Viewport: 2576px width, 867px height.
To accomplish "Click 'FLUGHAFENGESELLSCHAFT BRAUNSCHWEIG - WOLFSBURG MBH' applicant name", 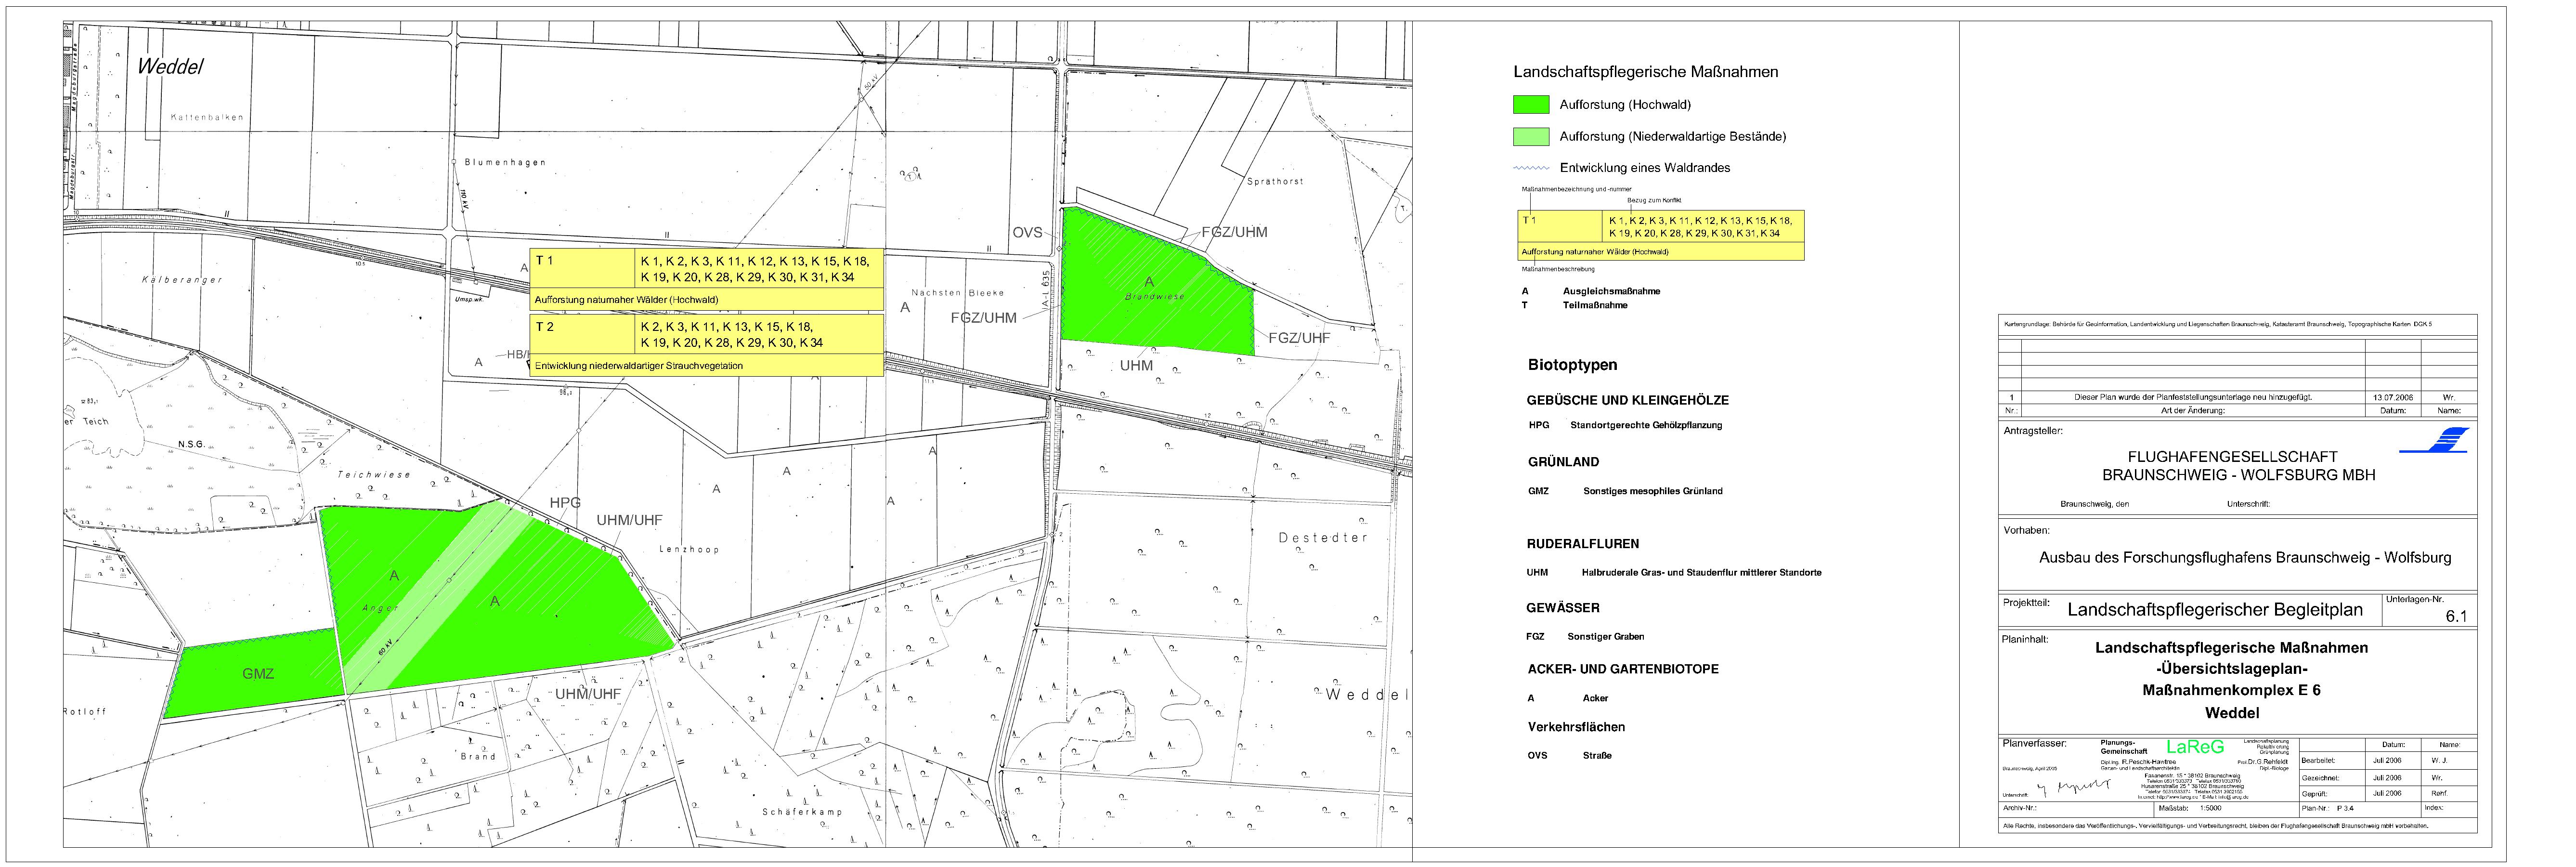I will click(2238, 466).
